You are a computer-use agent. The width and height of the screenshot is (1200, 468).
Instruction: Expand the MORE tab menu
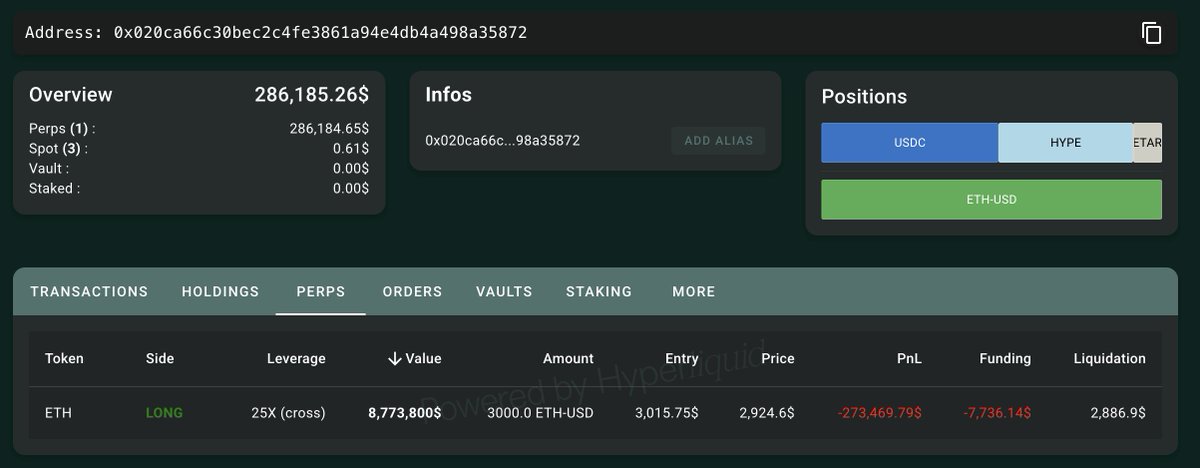[x=693, y=292]
